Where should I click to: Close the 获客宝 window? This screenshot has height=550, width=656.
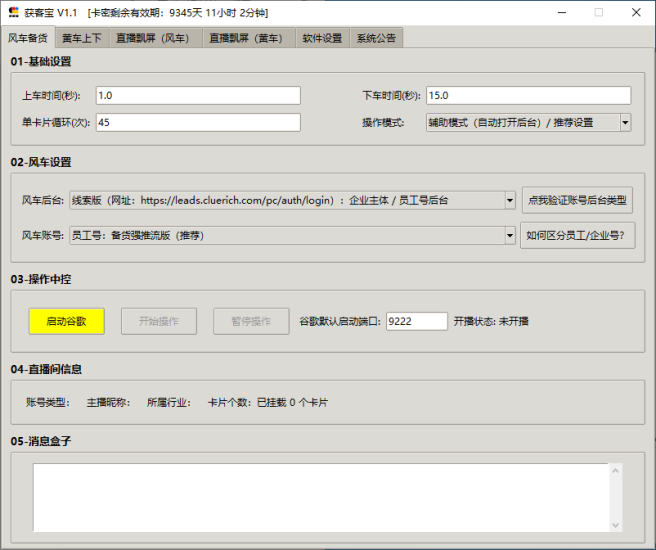[636, 13]
